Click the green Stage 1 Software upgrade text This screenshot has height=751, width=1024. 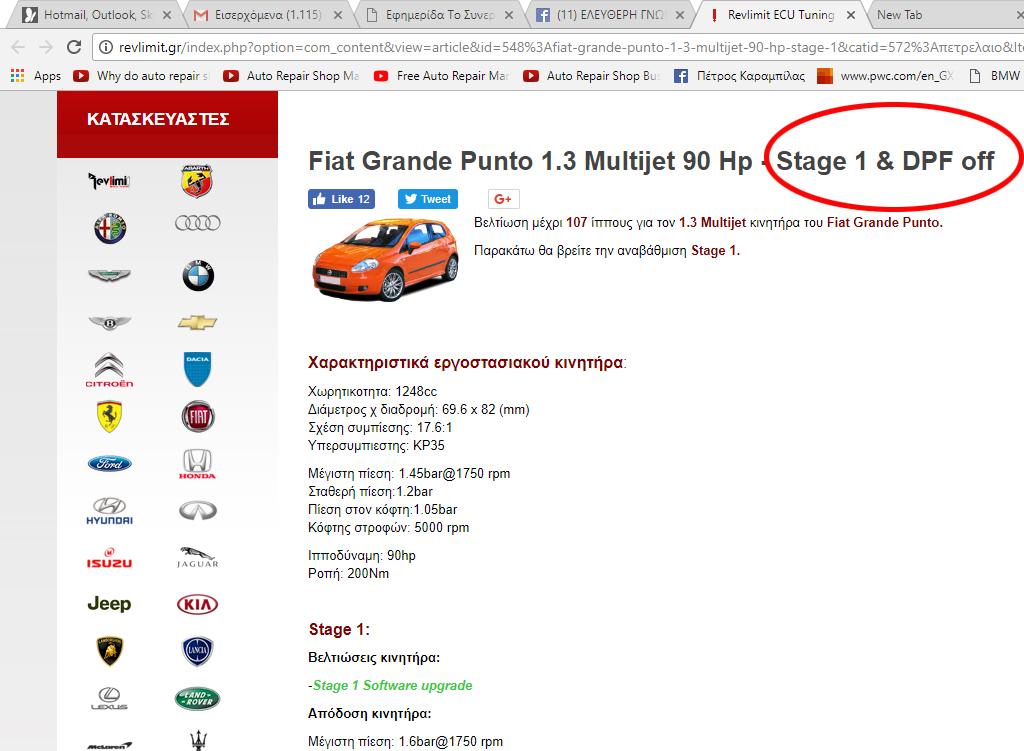(x=390, y=685)
